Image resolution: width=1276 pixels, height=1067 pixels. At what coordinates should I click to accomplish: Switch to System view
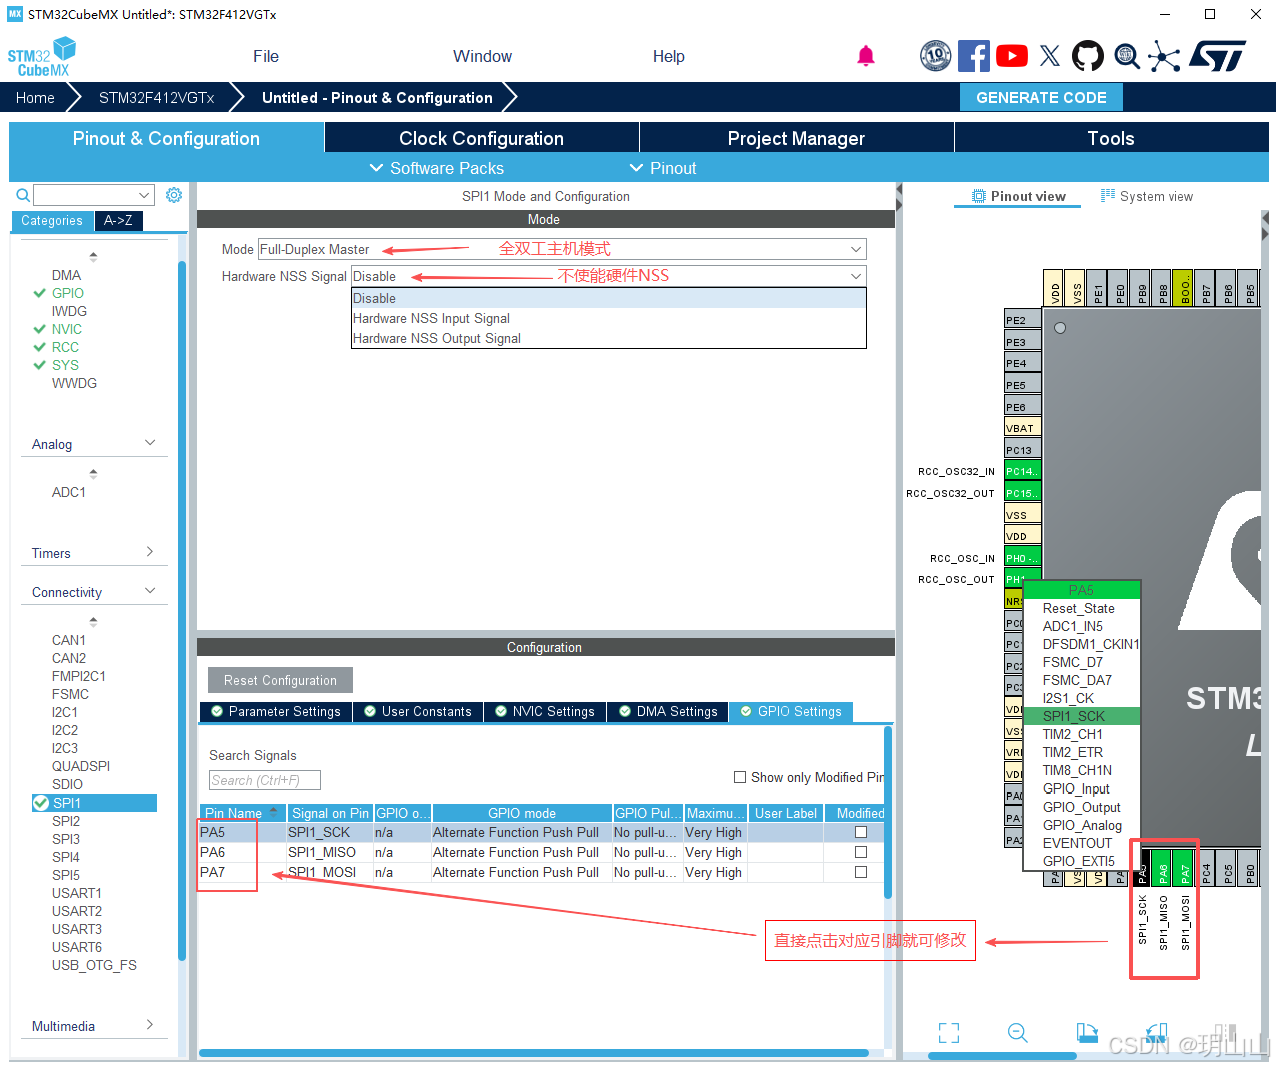(x=1147, y=196)
